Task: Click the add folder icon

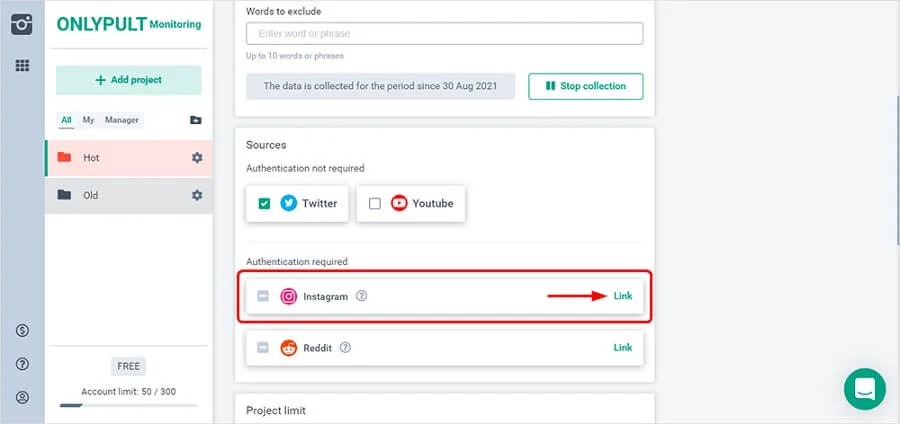Action: [195, 120]
